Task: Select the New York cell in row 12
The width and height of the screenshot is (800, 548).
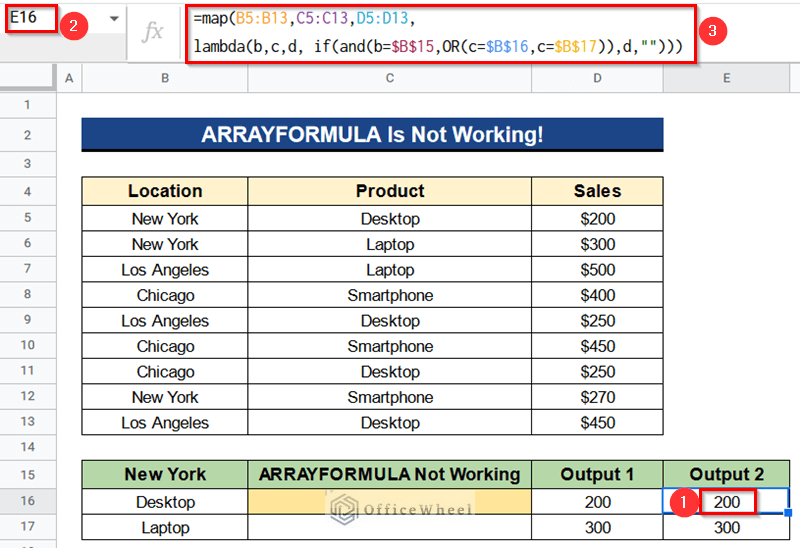Action: tap(165, 397)
